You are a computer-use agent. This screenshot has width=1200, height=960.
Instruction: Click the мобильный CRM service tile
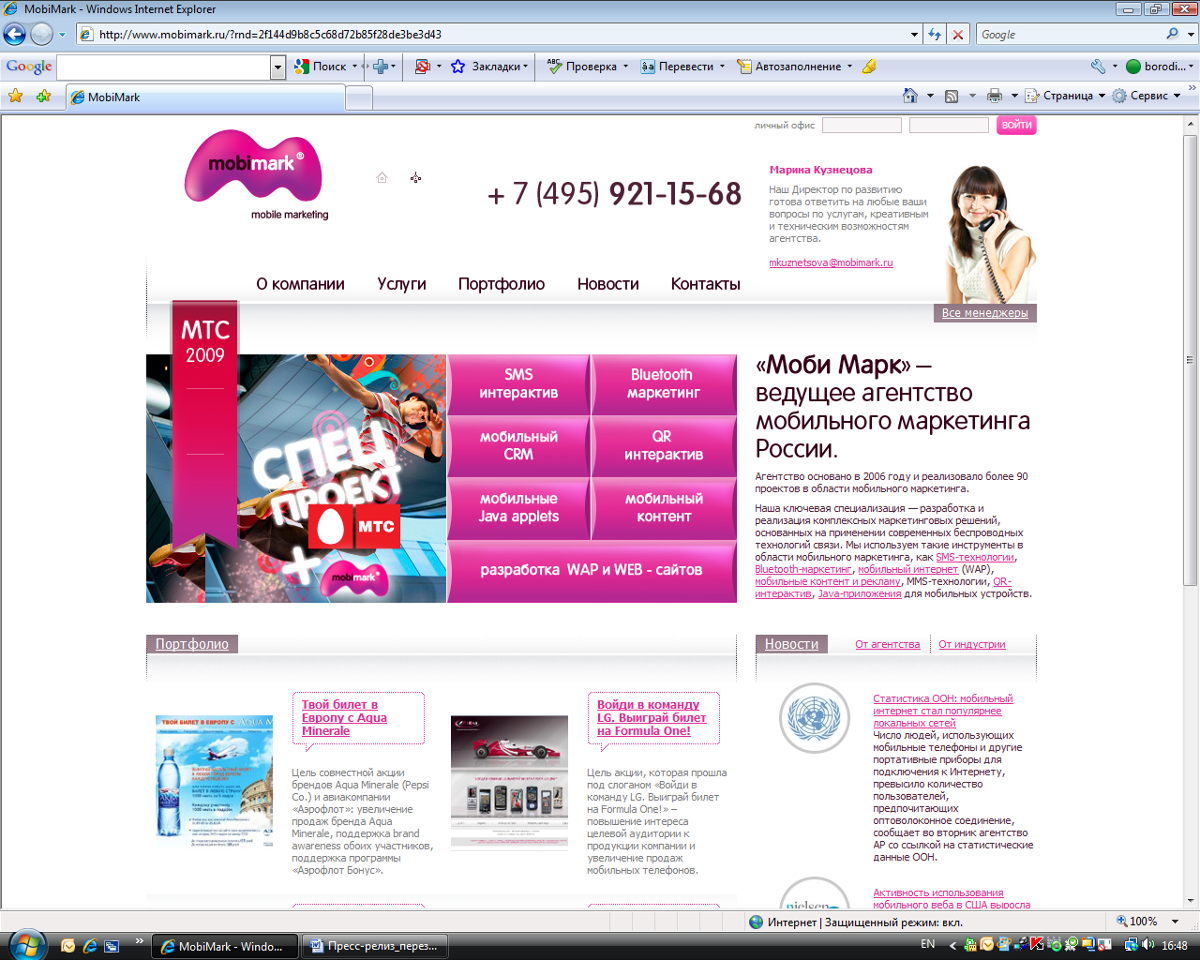pyautogui.click(x=518, y=446)
